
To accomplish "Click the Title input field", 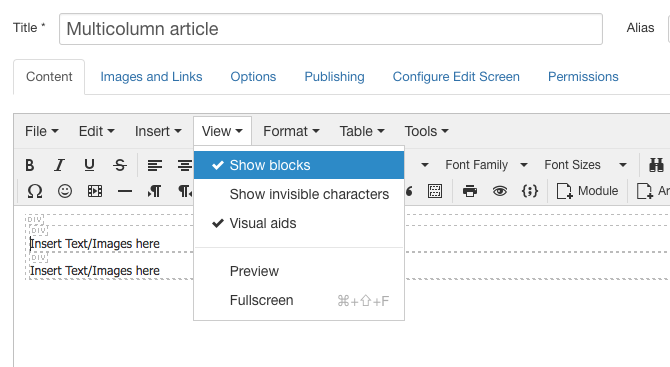I will click(x=331, y=29).
